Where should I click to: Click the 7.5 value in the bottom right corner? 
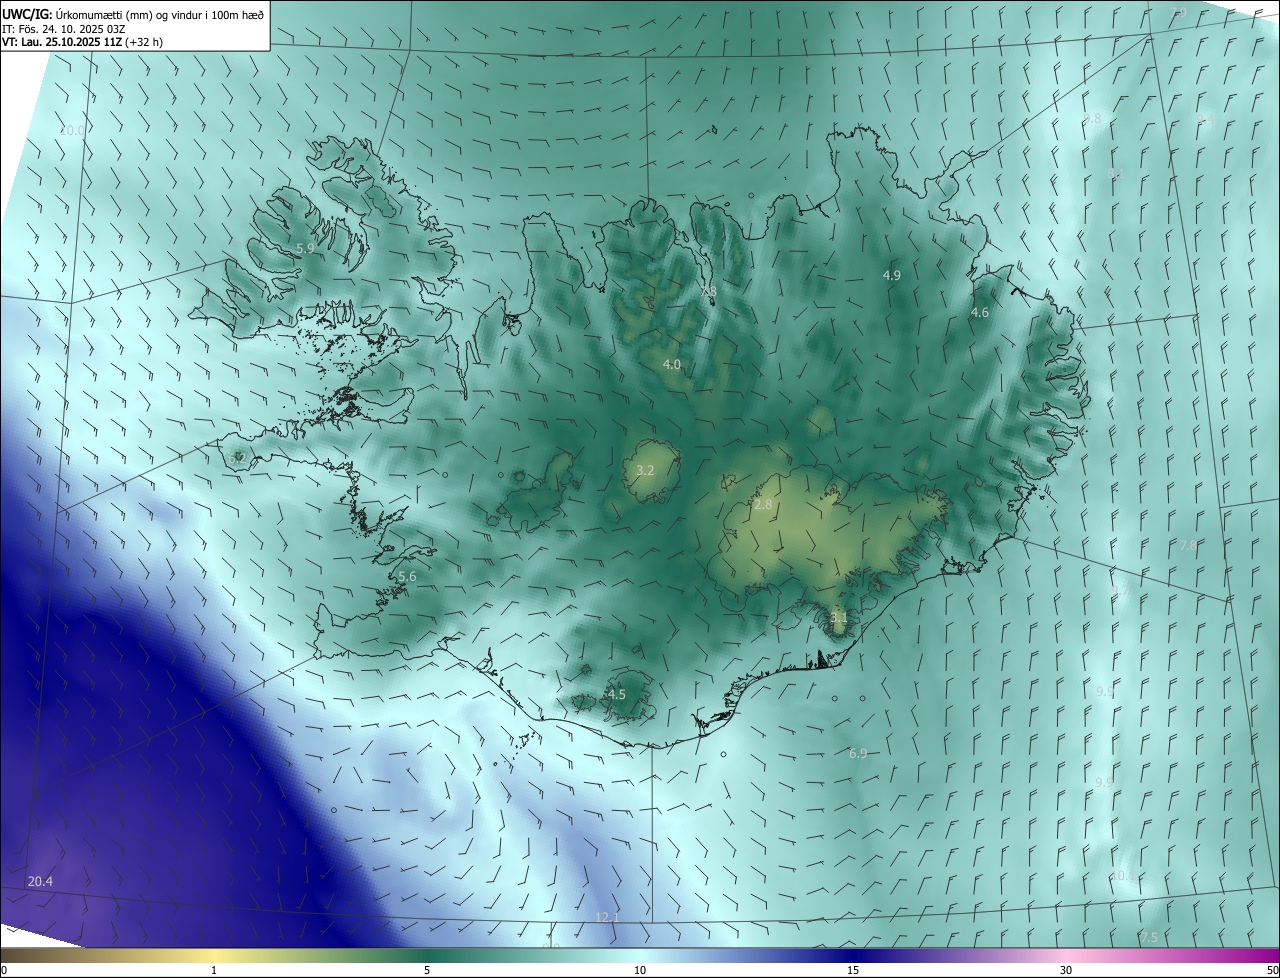(x=1148, y=937)
